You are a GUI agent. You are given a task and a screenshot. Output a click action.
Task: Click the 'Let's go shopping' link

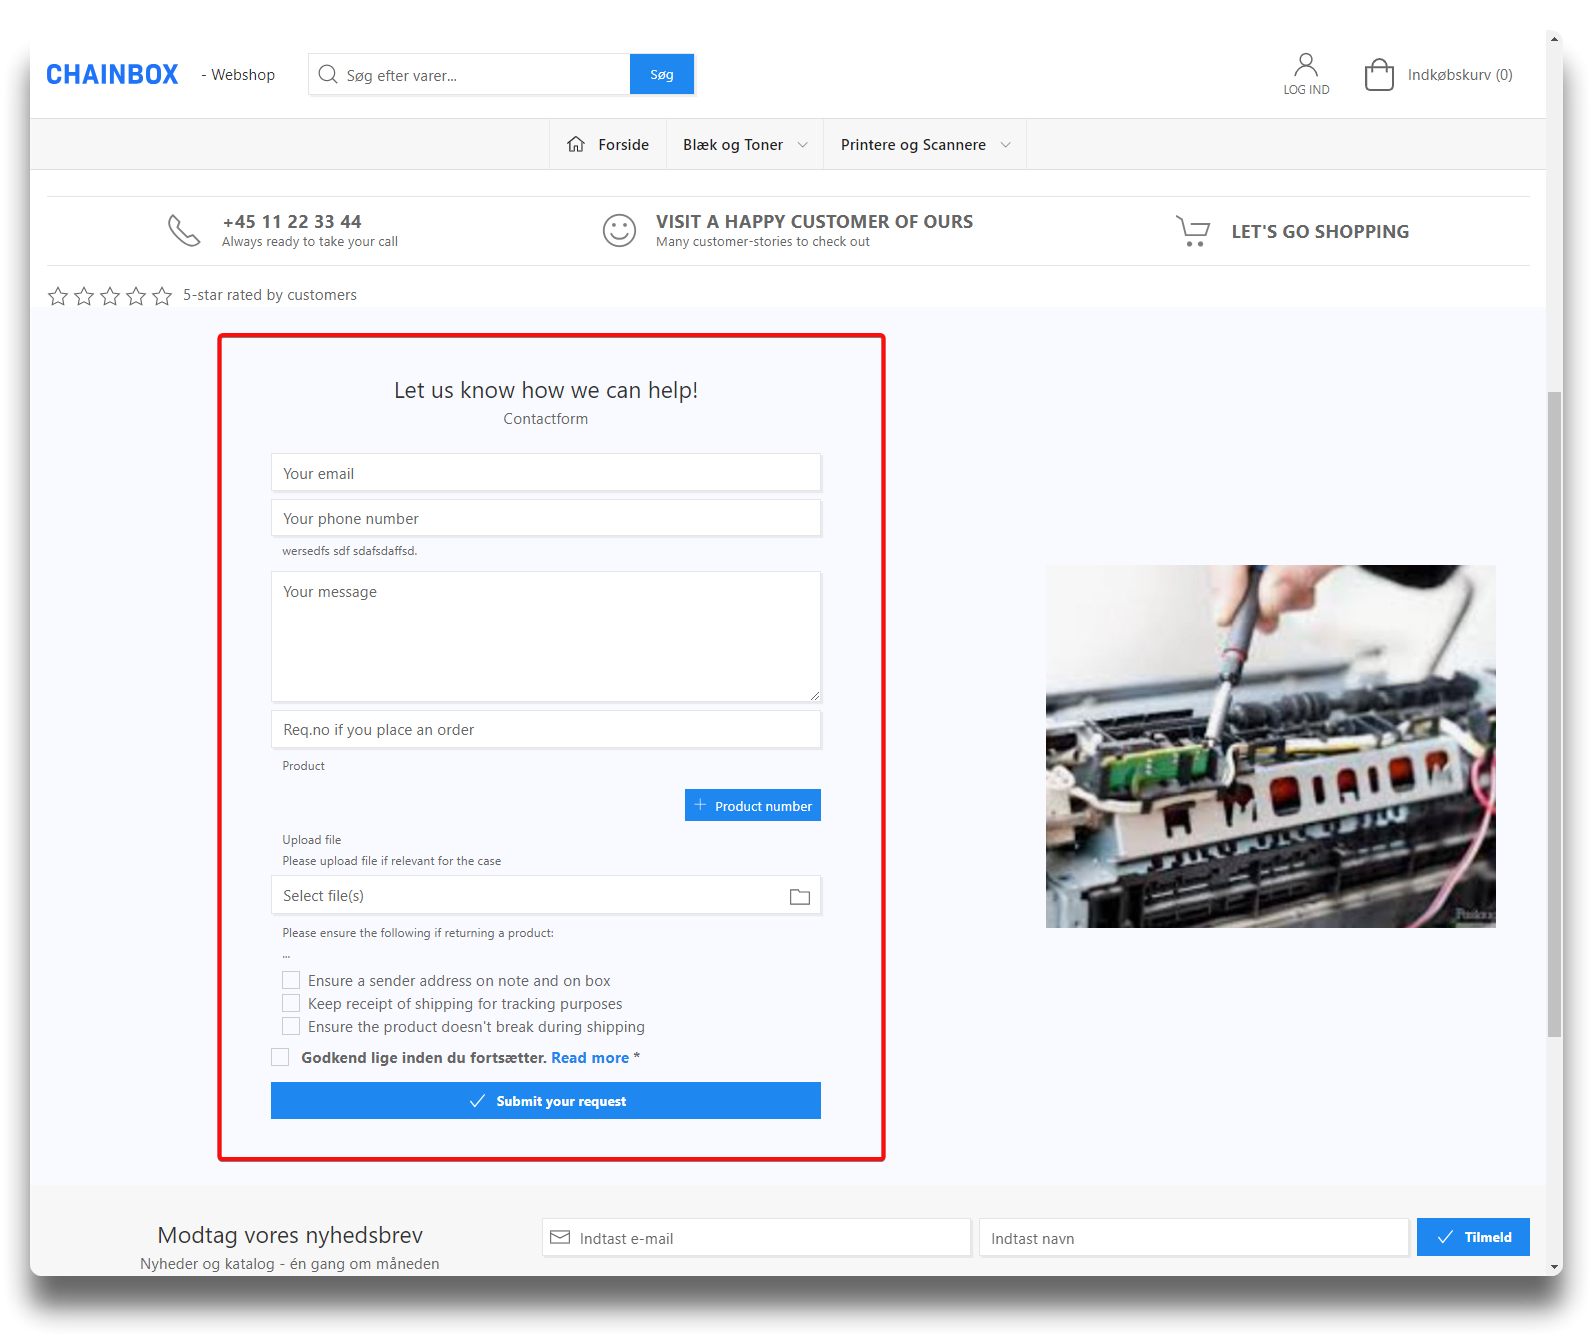[x=1320, y=232]
